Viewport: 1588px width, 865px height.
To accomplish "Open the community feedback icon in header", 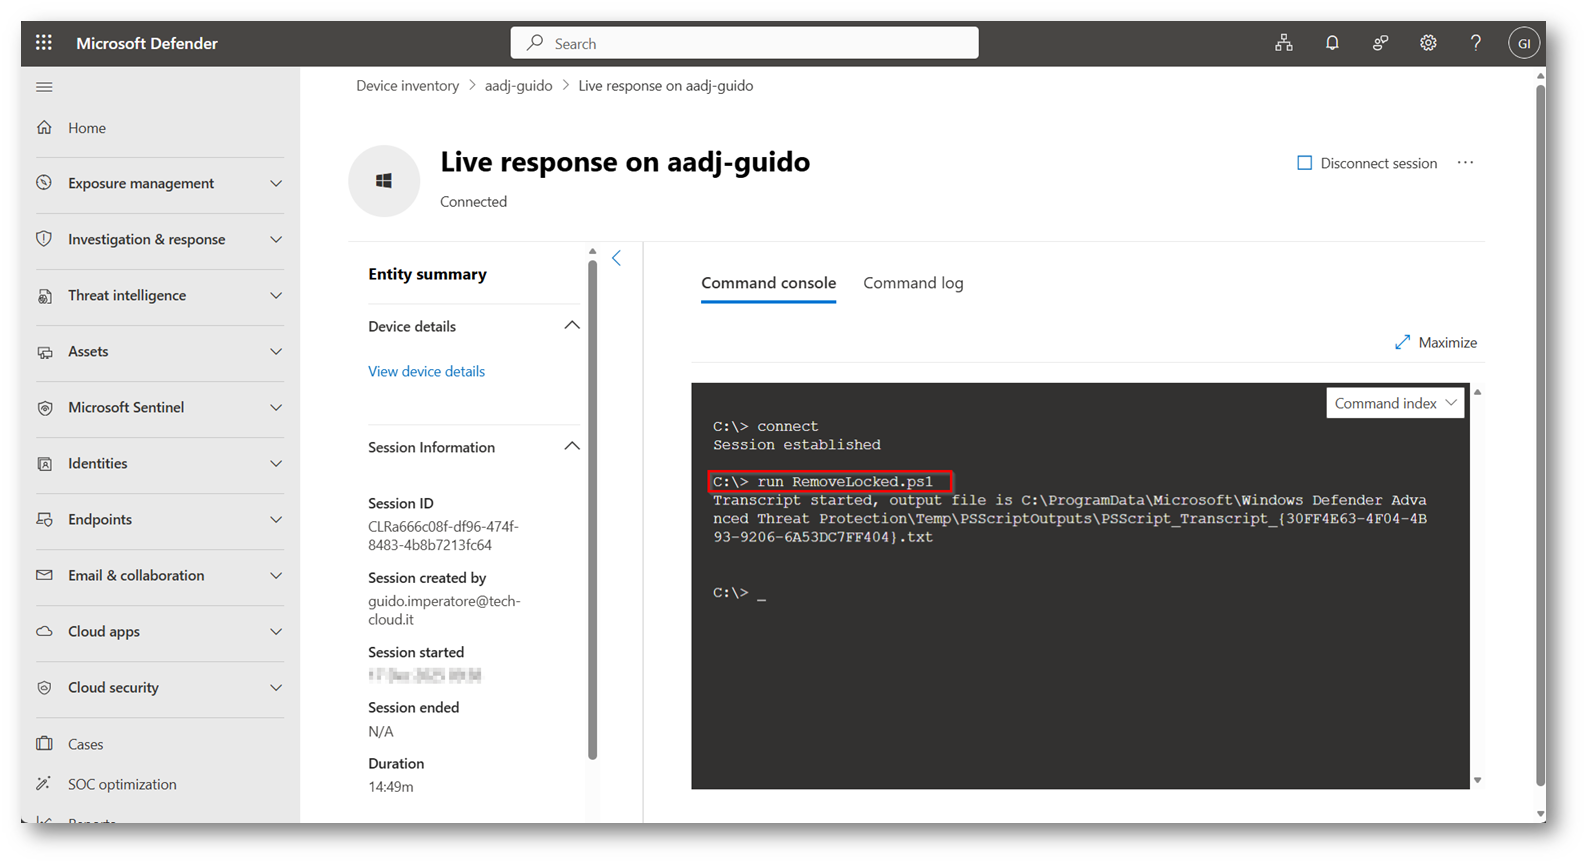I will (x=1380, y=43).
